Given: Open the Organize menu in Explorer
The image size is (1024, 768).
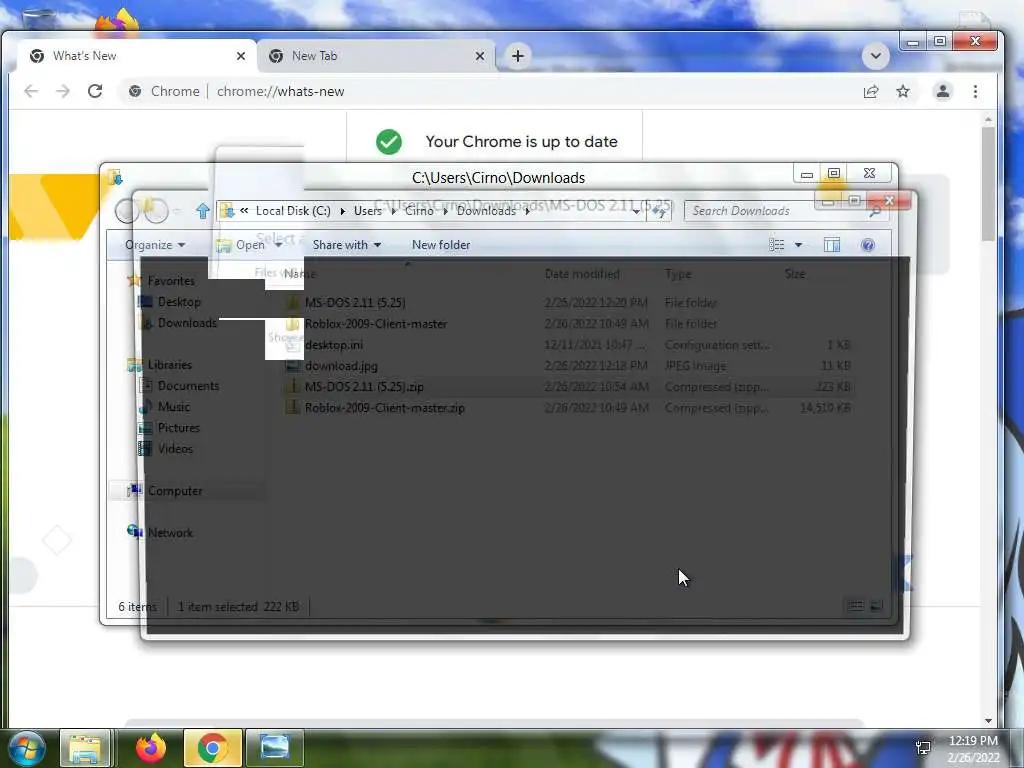Looking at the screenshot, I should 155,245.
